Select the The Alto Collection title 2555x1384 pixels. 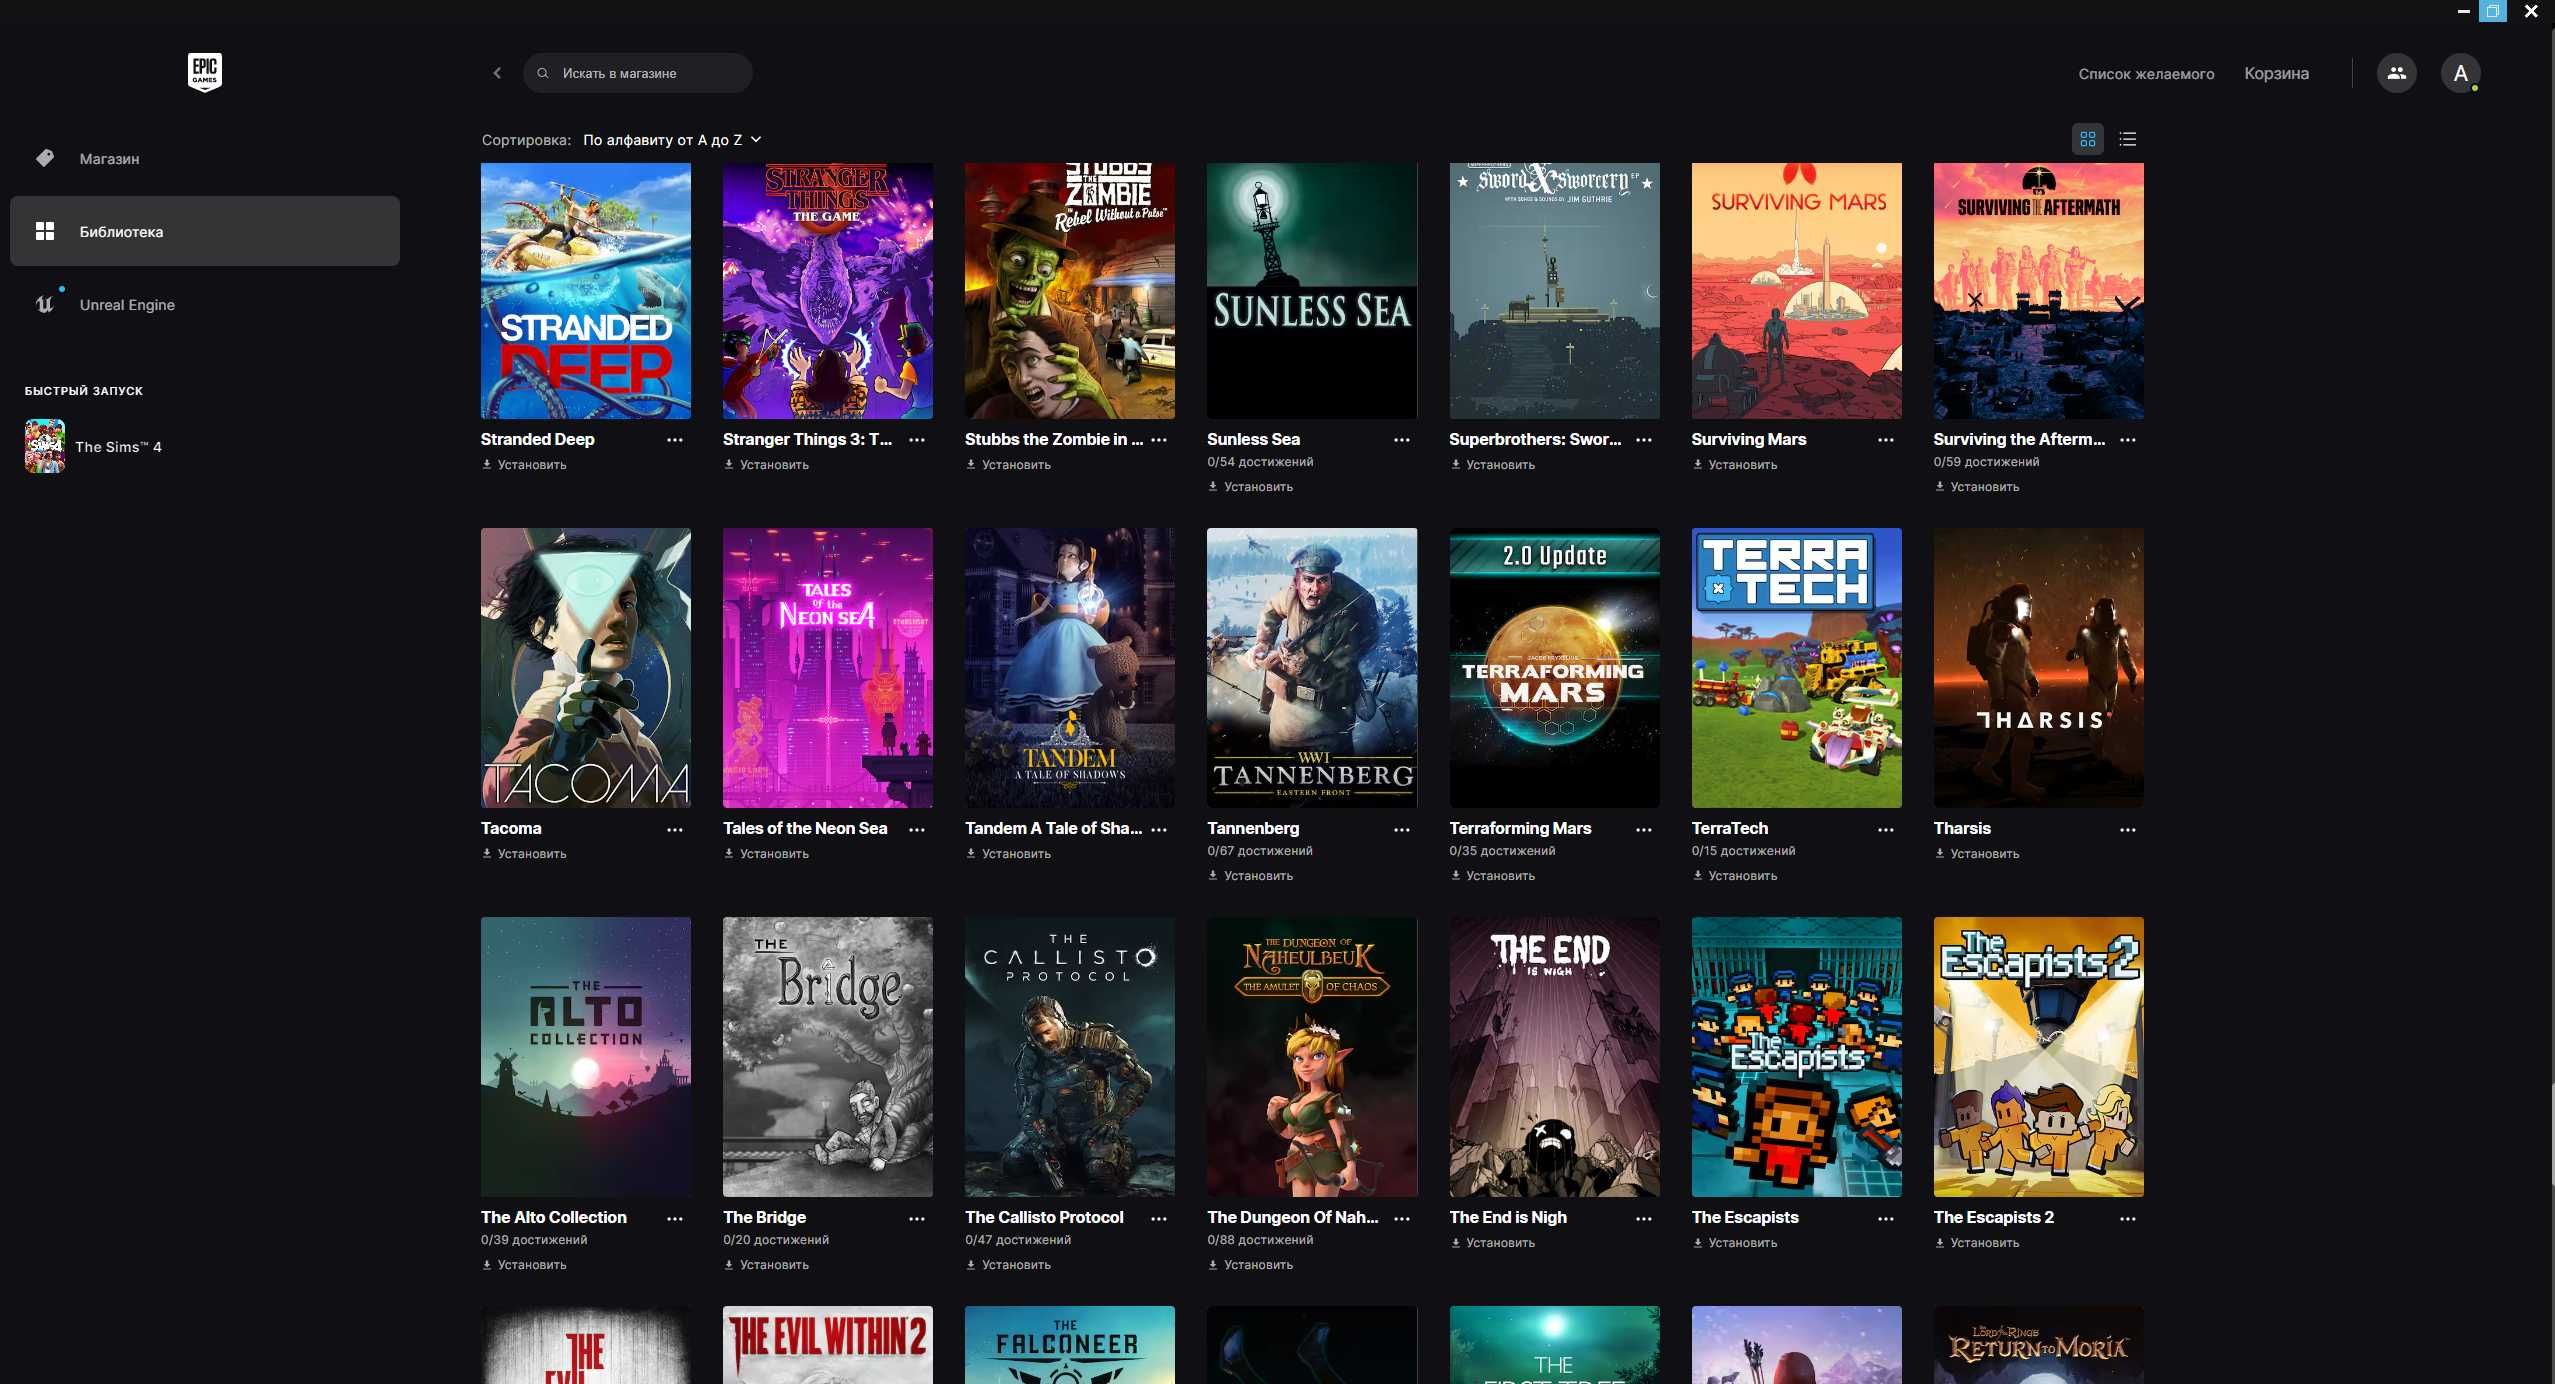point(554,1218)
